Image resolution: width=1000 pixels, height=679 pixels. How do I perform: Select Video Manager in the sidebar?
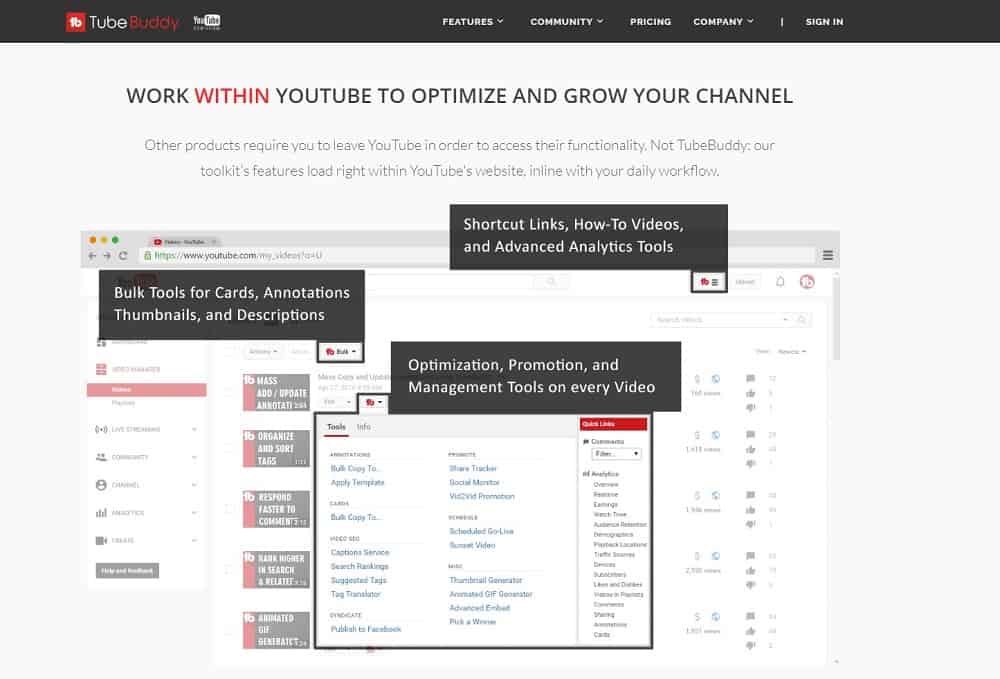pos(129,369)
